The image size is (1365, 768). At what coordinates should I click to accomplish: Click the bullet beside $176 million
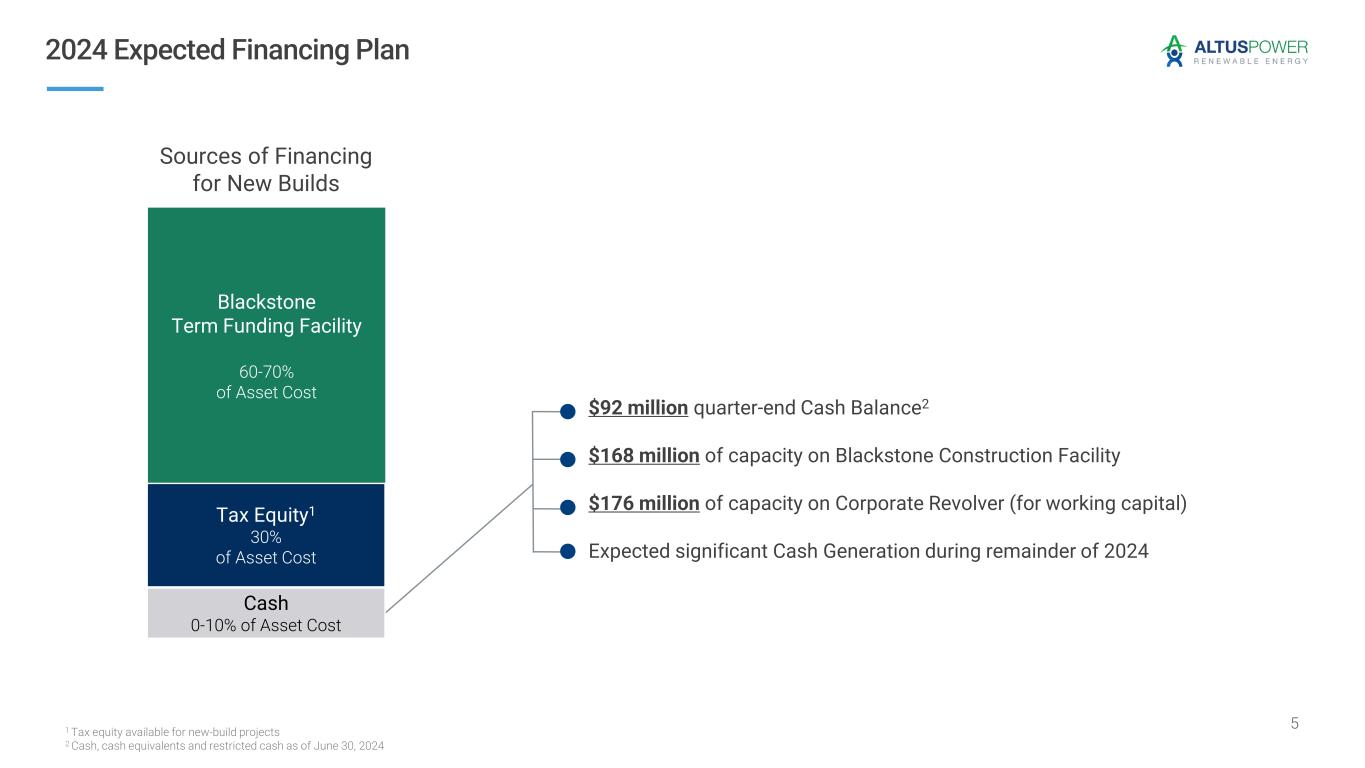tap(567, 507)
